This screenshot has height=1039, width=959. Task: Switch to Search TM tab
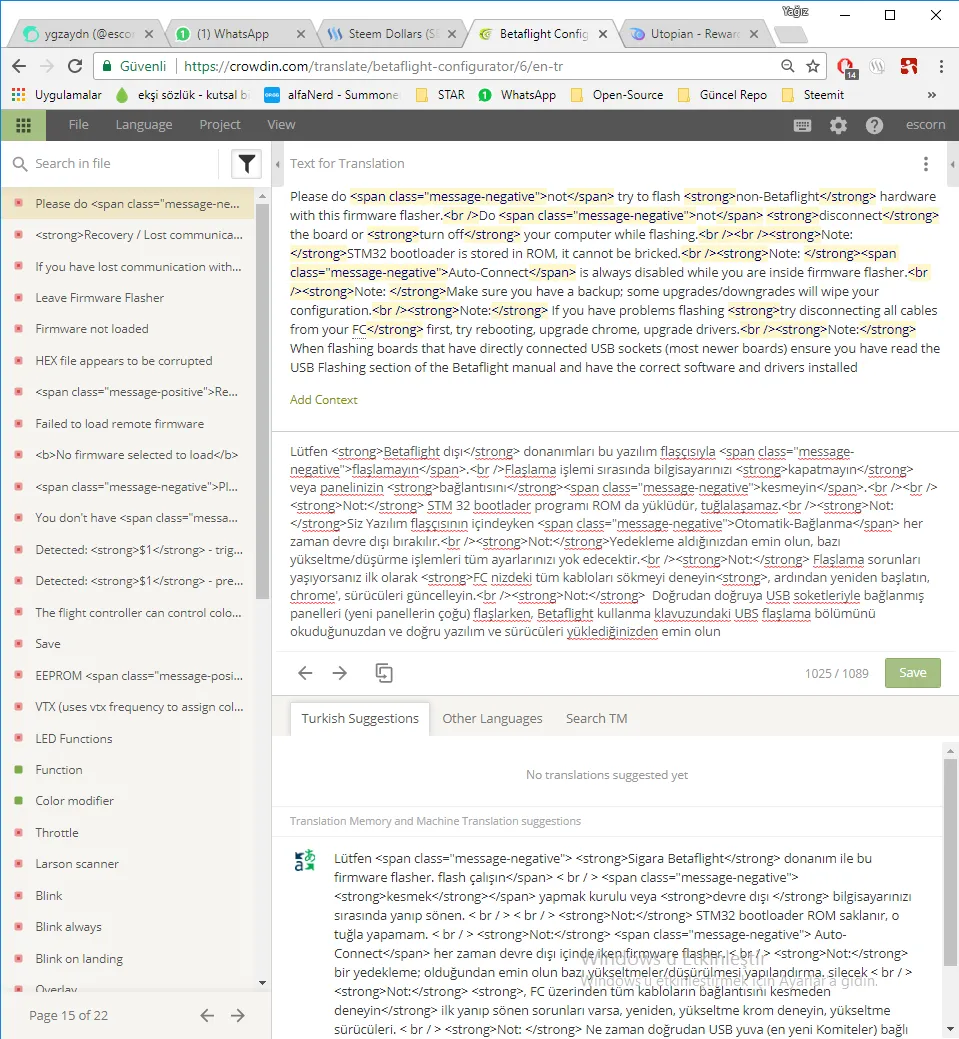[596, 718]
